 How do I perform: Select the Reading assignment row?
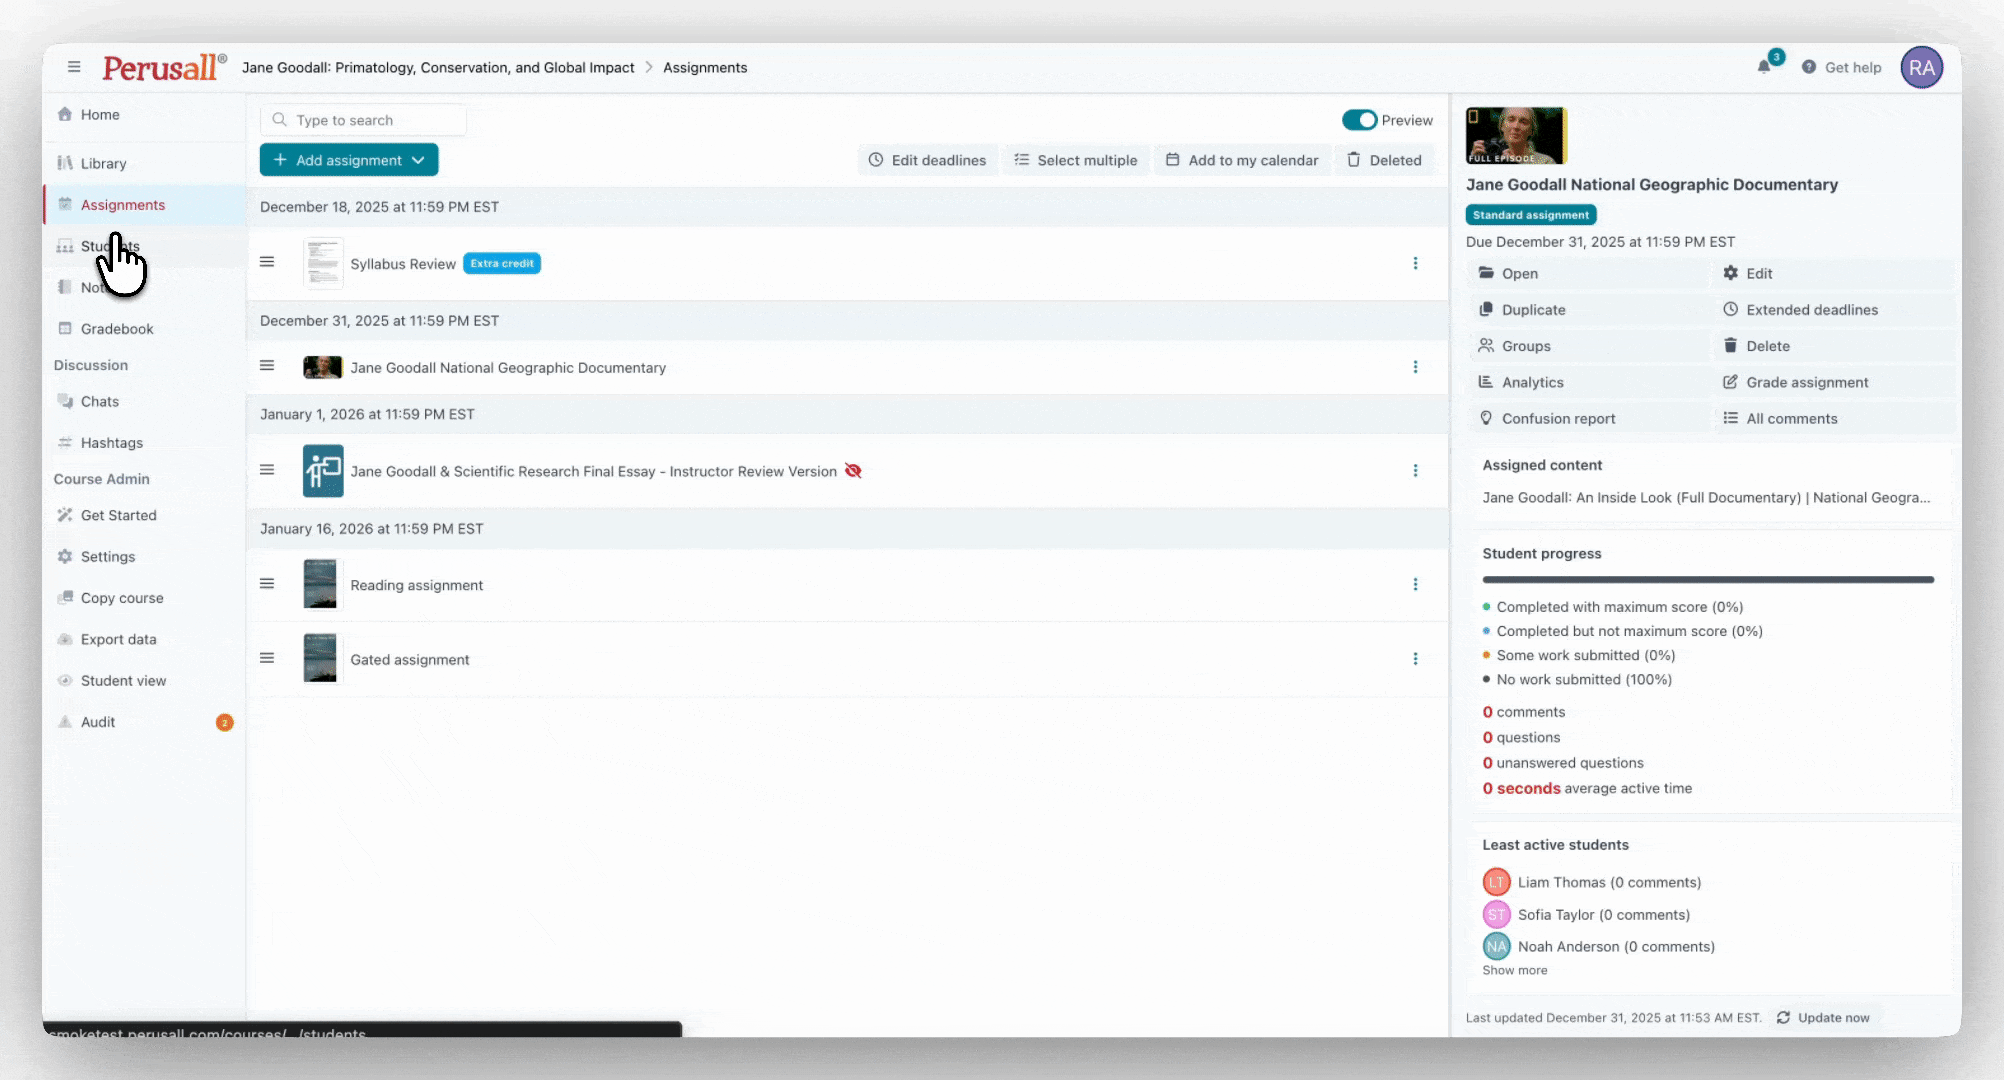tap(848, 585)
